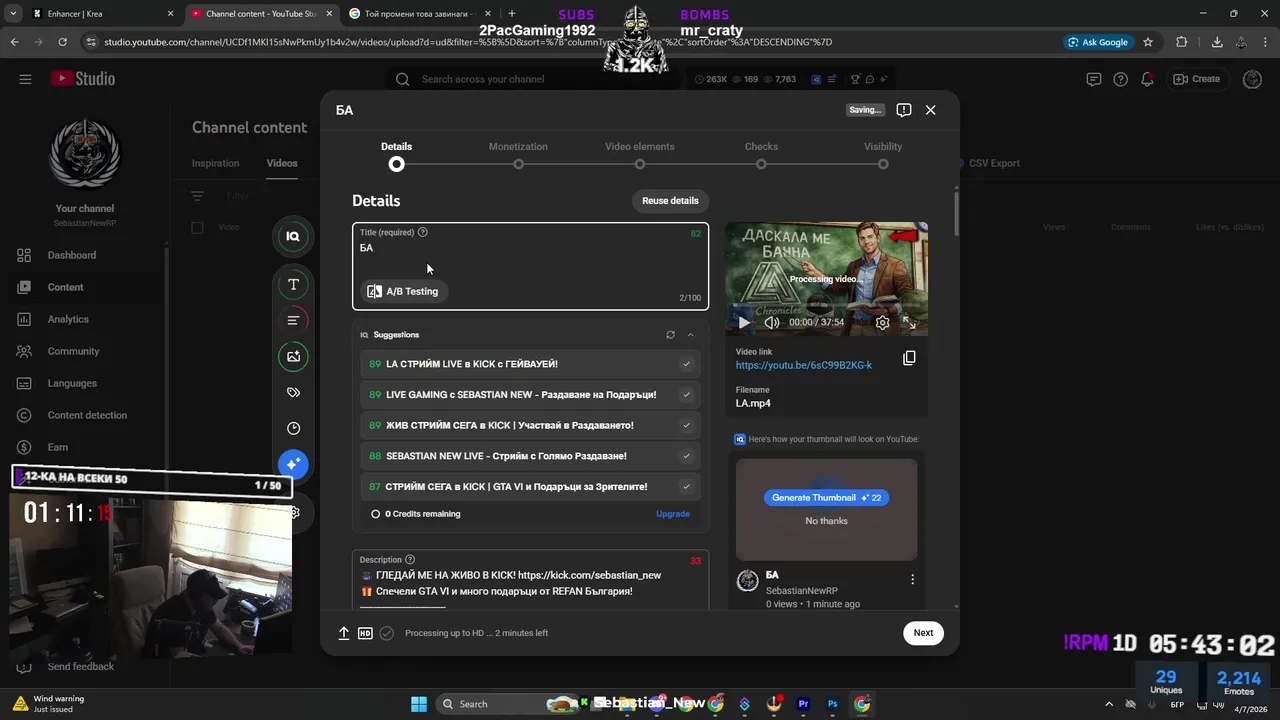Open Dashboard in the sidebar
Viewport: 1280px width, 720px height.
point(83,255)
